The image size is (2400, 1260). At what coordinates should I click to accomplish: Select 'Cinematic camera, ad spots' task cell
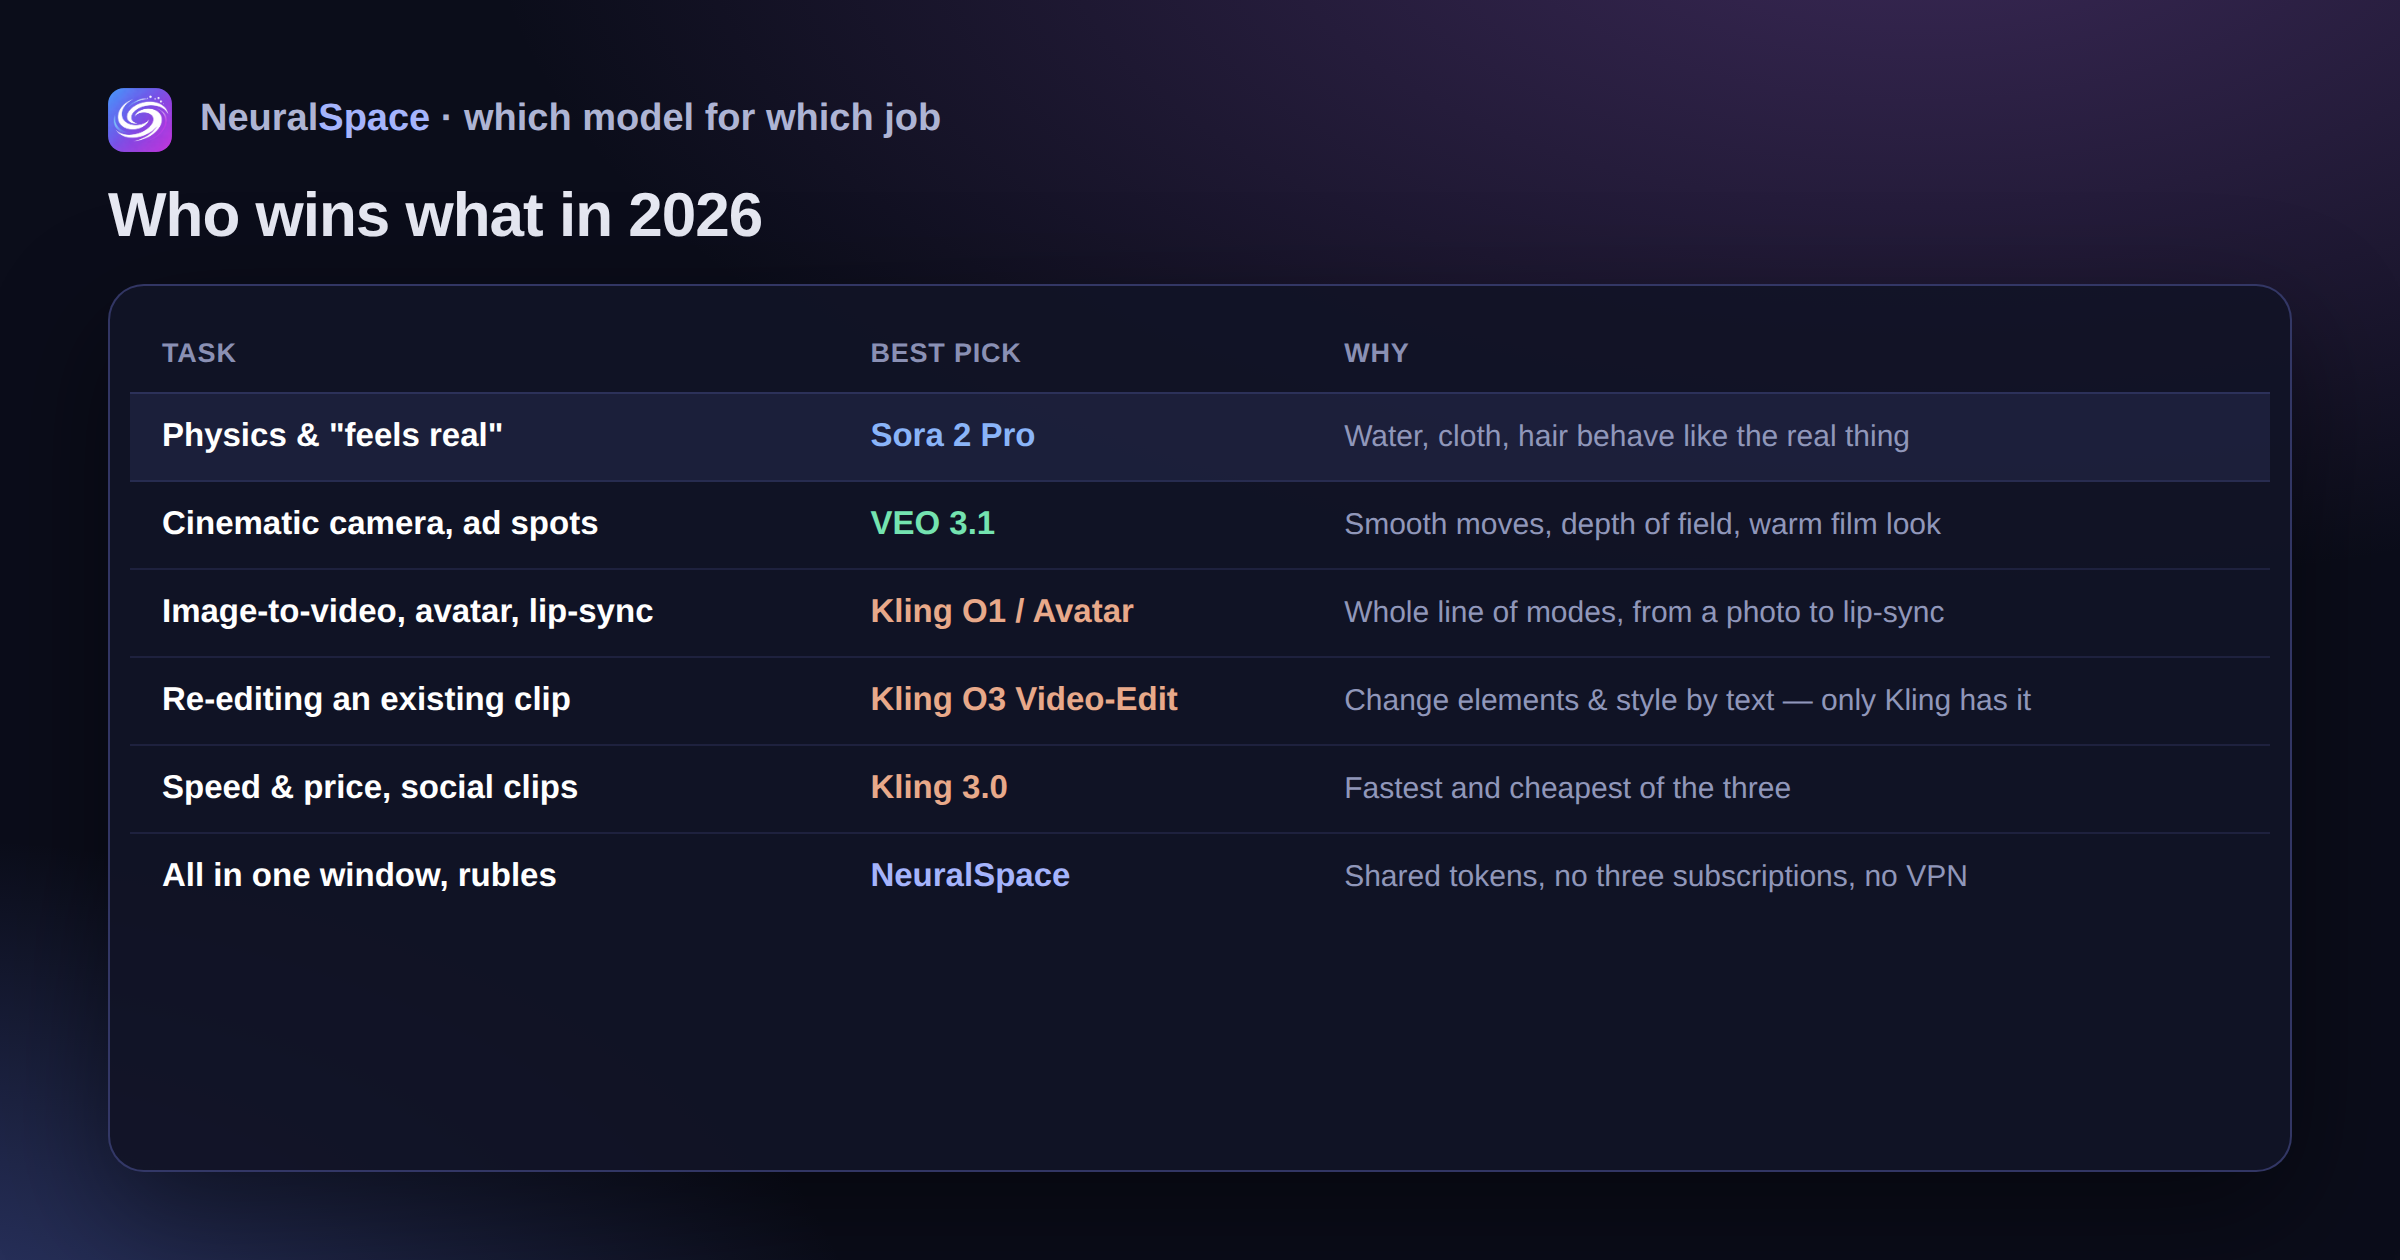(380, 523)
